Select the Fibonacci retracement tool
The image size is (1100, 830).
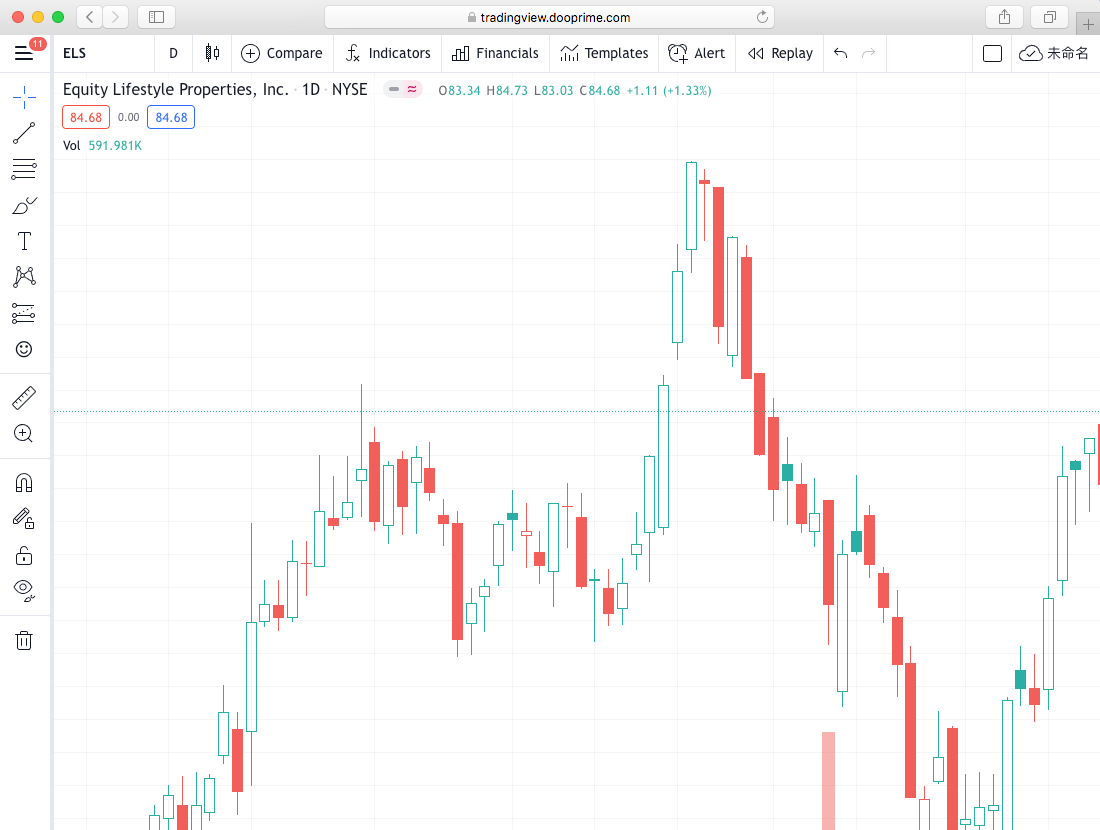(24, 169)
